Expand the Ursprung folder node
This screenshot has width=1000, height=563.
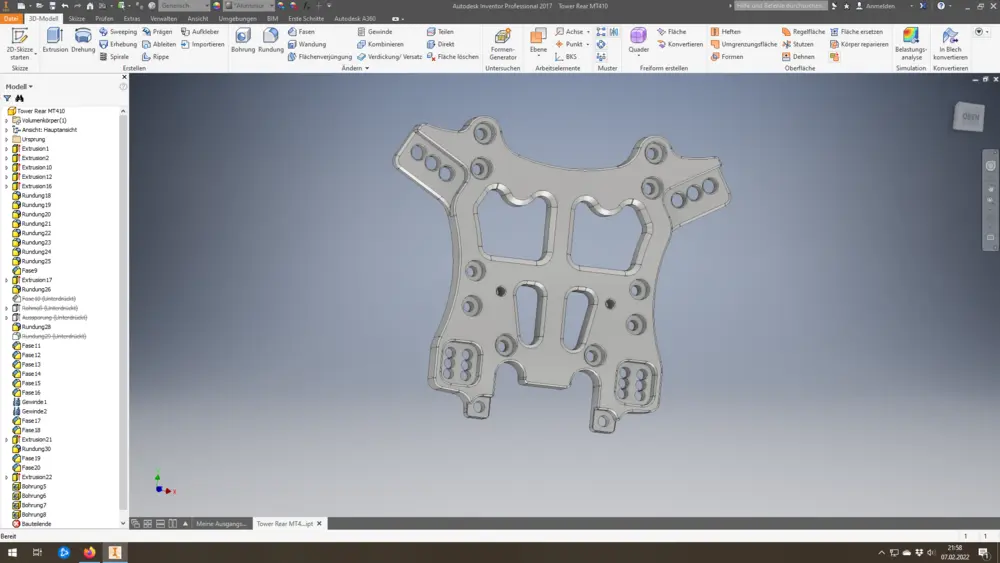(6, 139)
